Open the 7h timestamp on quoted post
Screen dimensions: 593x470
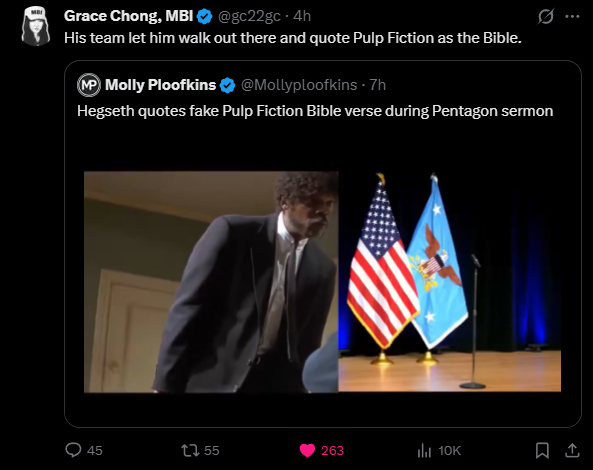(x=377, y=85)
